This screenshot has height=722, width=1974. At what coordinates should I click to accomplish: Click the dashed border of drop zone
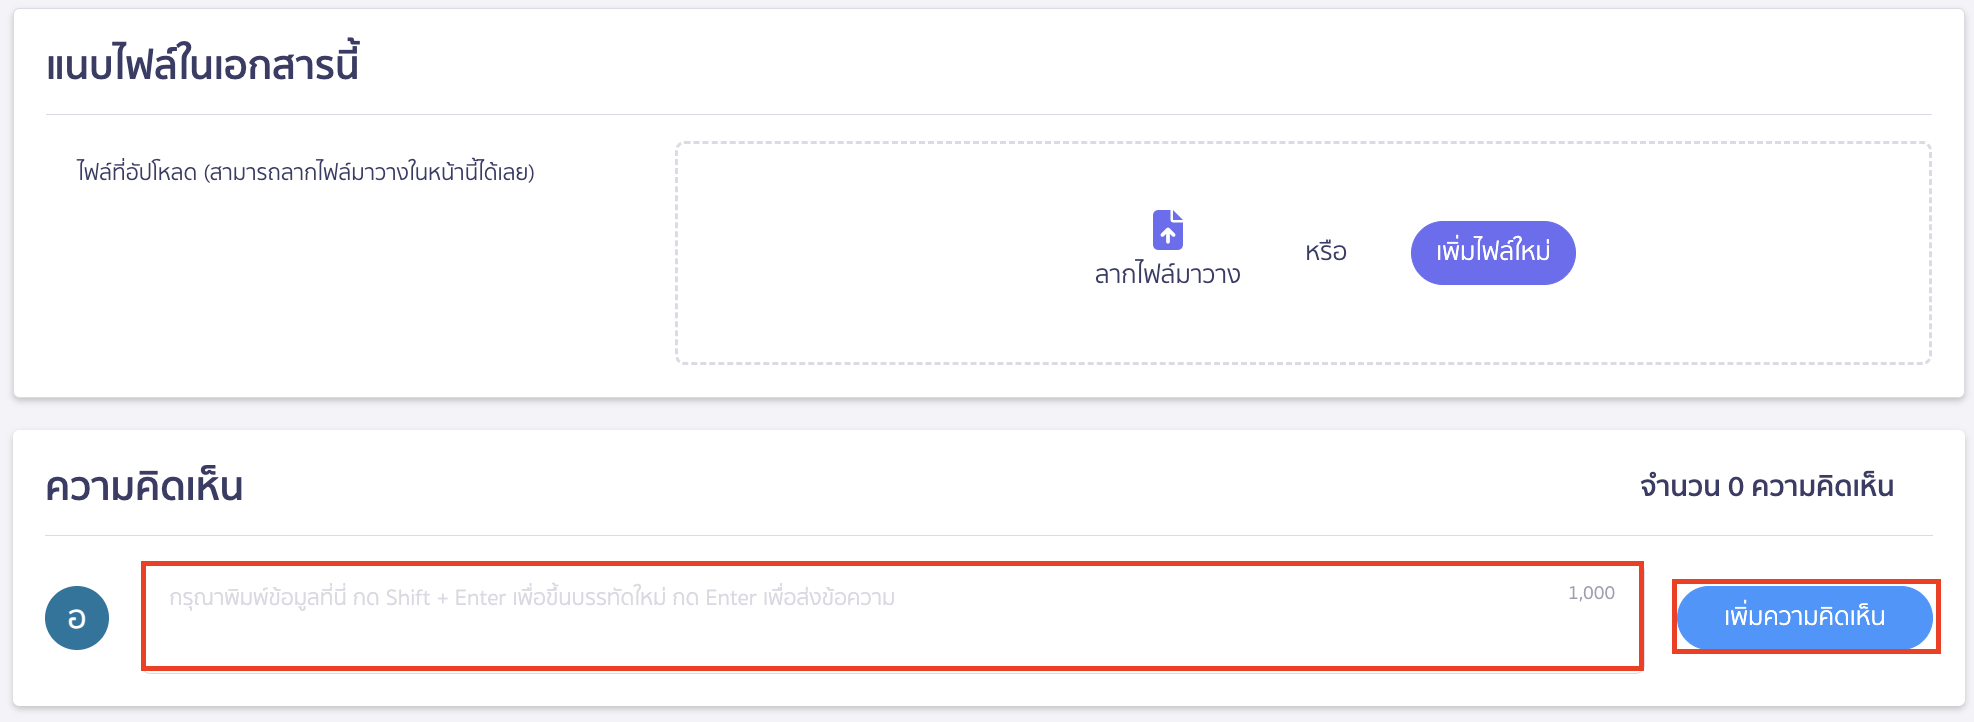tap(1300, 142)
